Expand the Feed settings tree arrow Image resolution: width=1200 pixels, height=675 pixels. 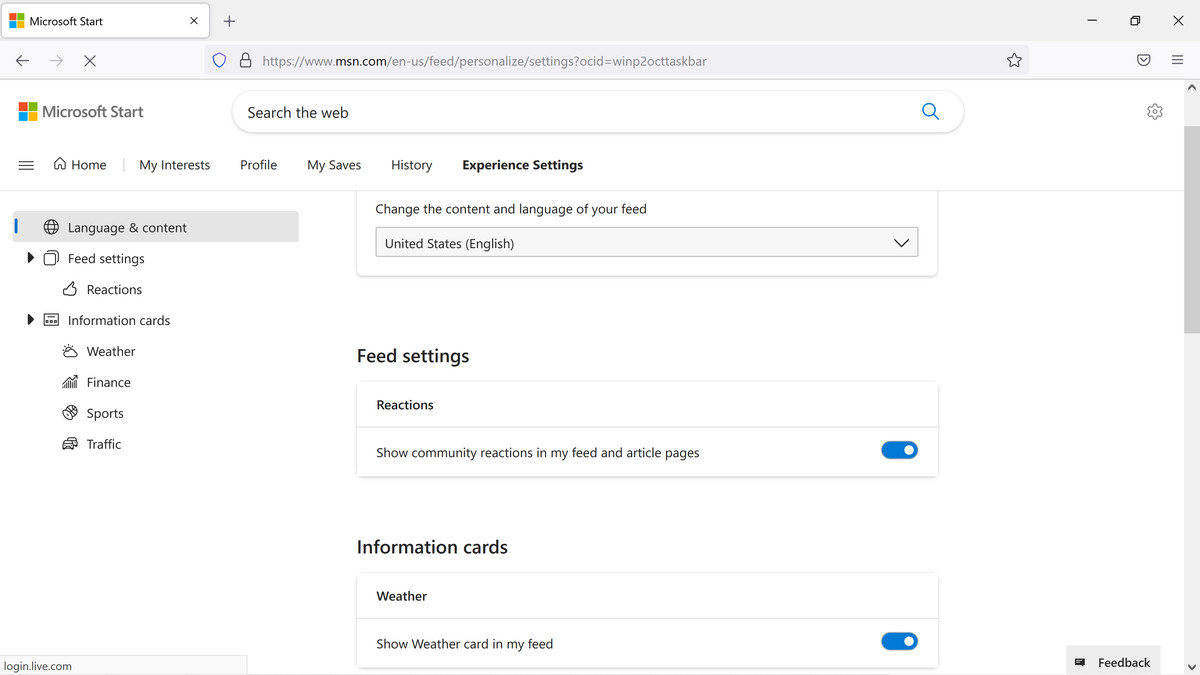[31, 258]
